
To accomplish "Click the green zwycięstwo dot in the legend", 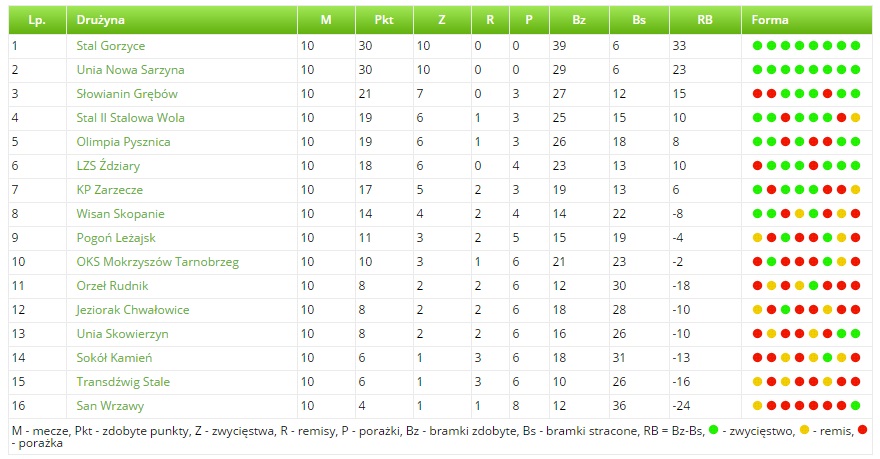I will [713, 430].
